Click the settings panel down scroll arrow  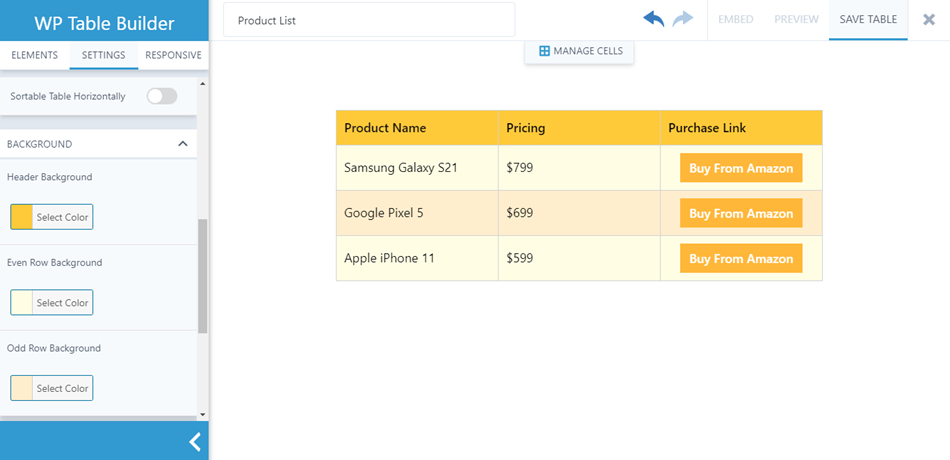click(202, 414)
